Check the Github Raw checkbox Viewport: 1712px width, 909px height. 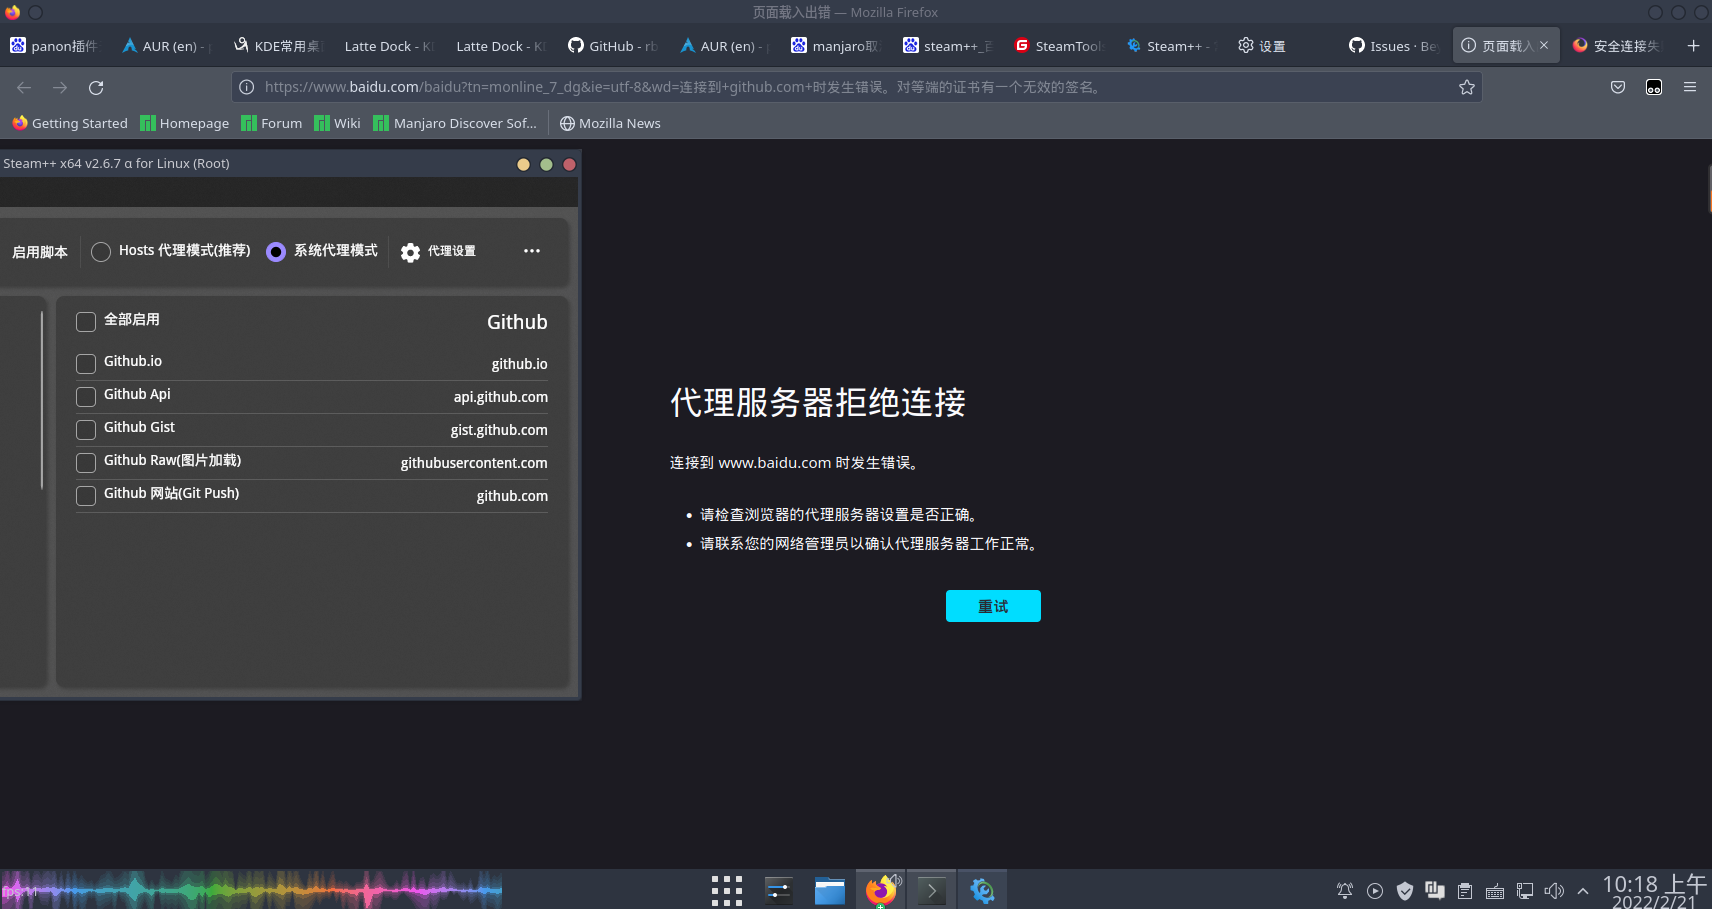coord(86,463)
